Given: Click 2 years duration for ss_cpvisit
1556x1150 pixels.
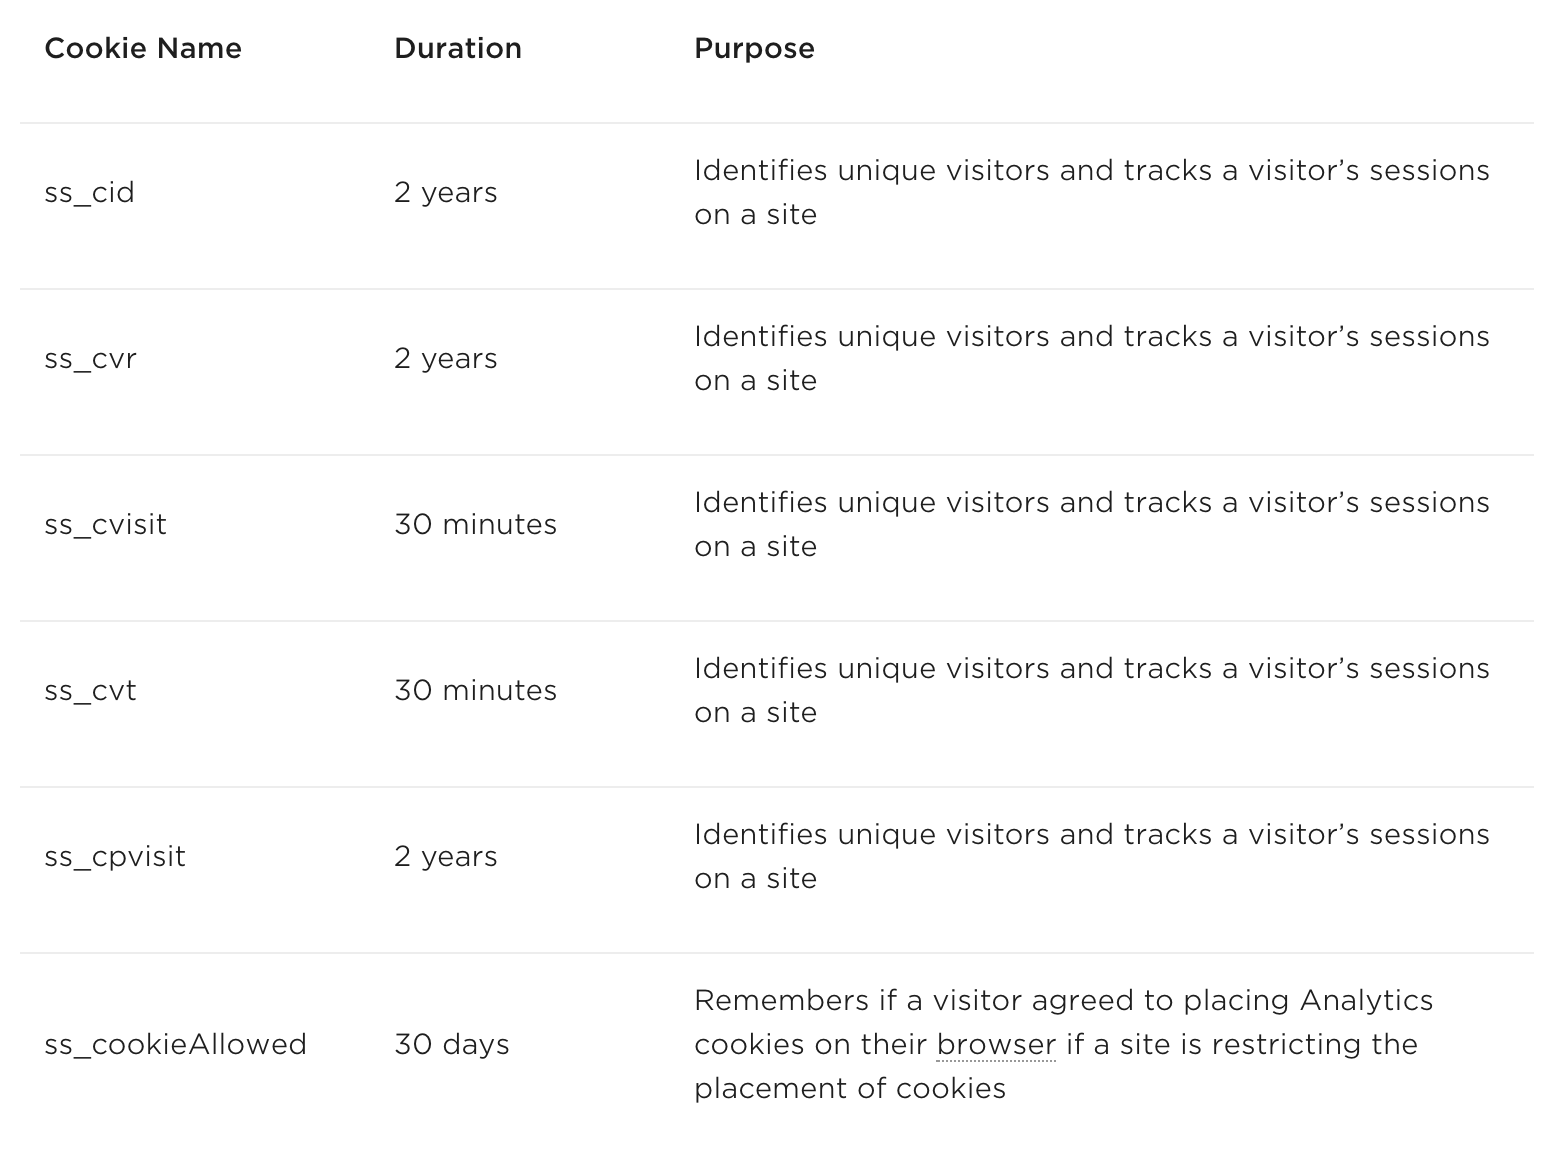Looking at the screenshot, I should click(x=445, y=856).
